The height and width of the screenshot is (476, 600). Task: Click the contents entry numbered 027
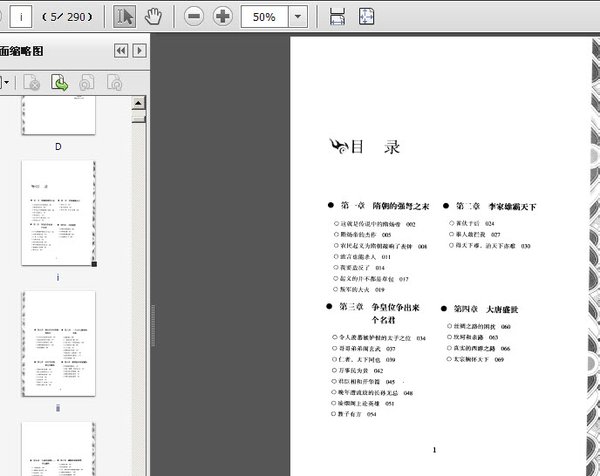[475, 234]
